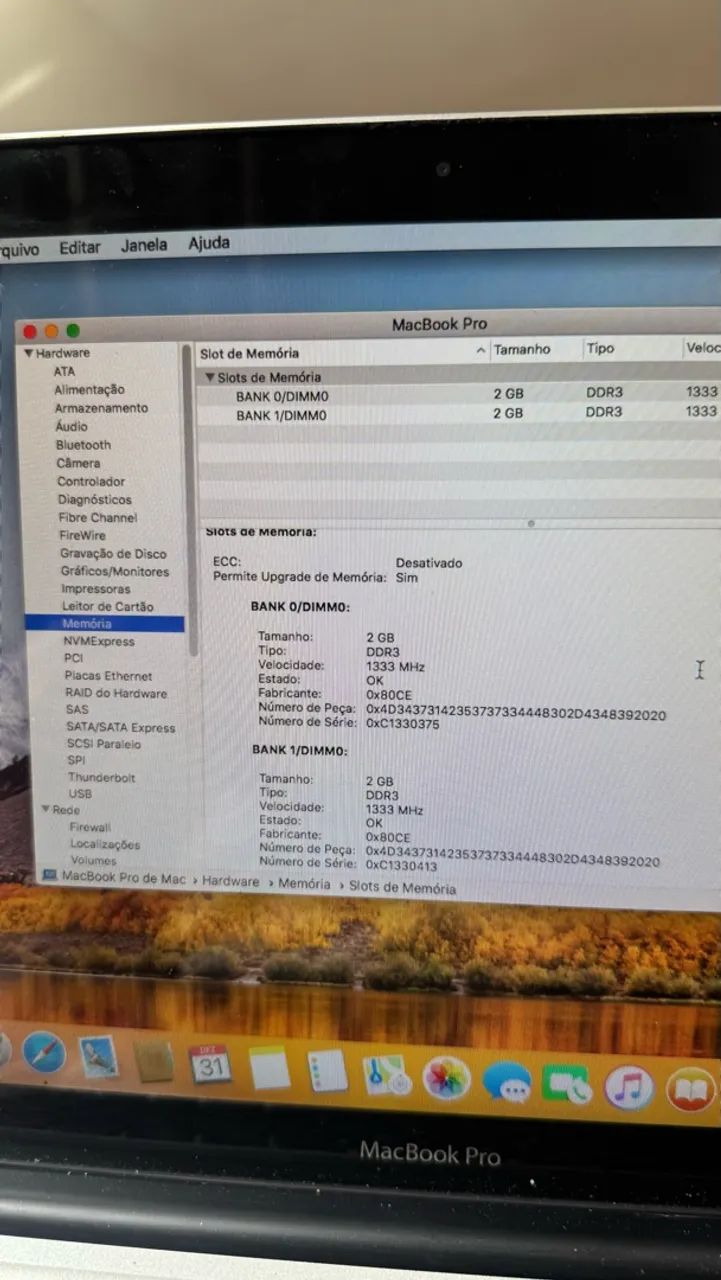Select Diagnósticos in the sidebar
This screenshot has height=1280, width=721.
[94, 499]
